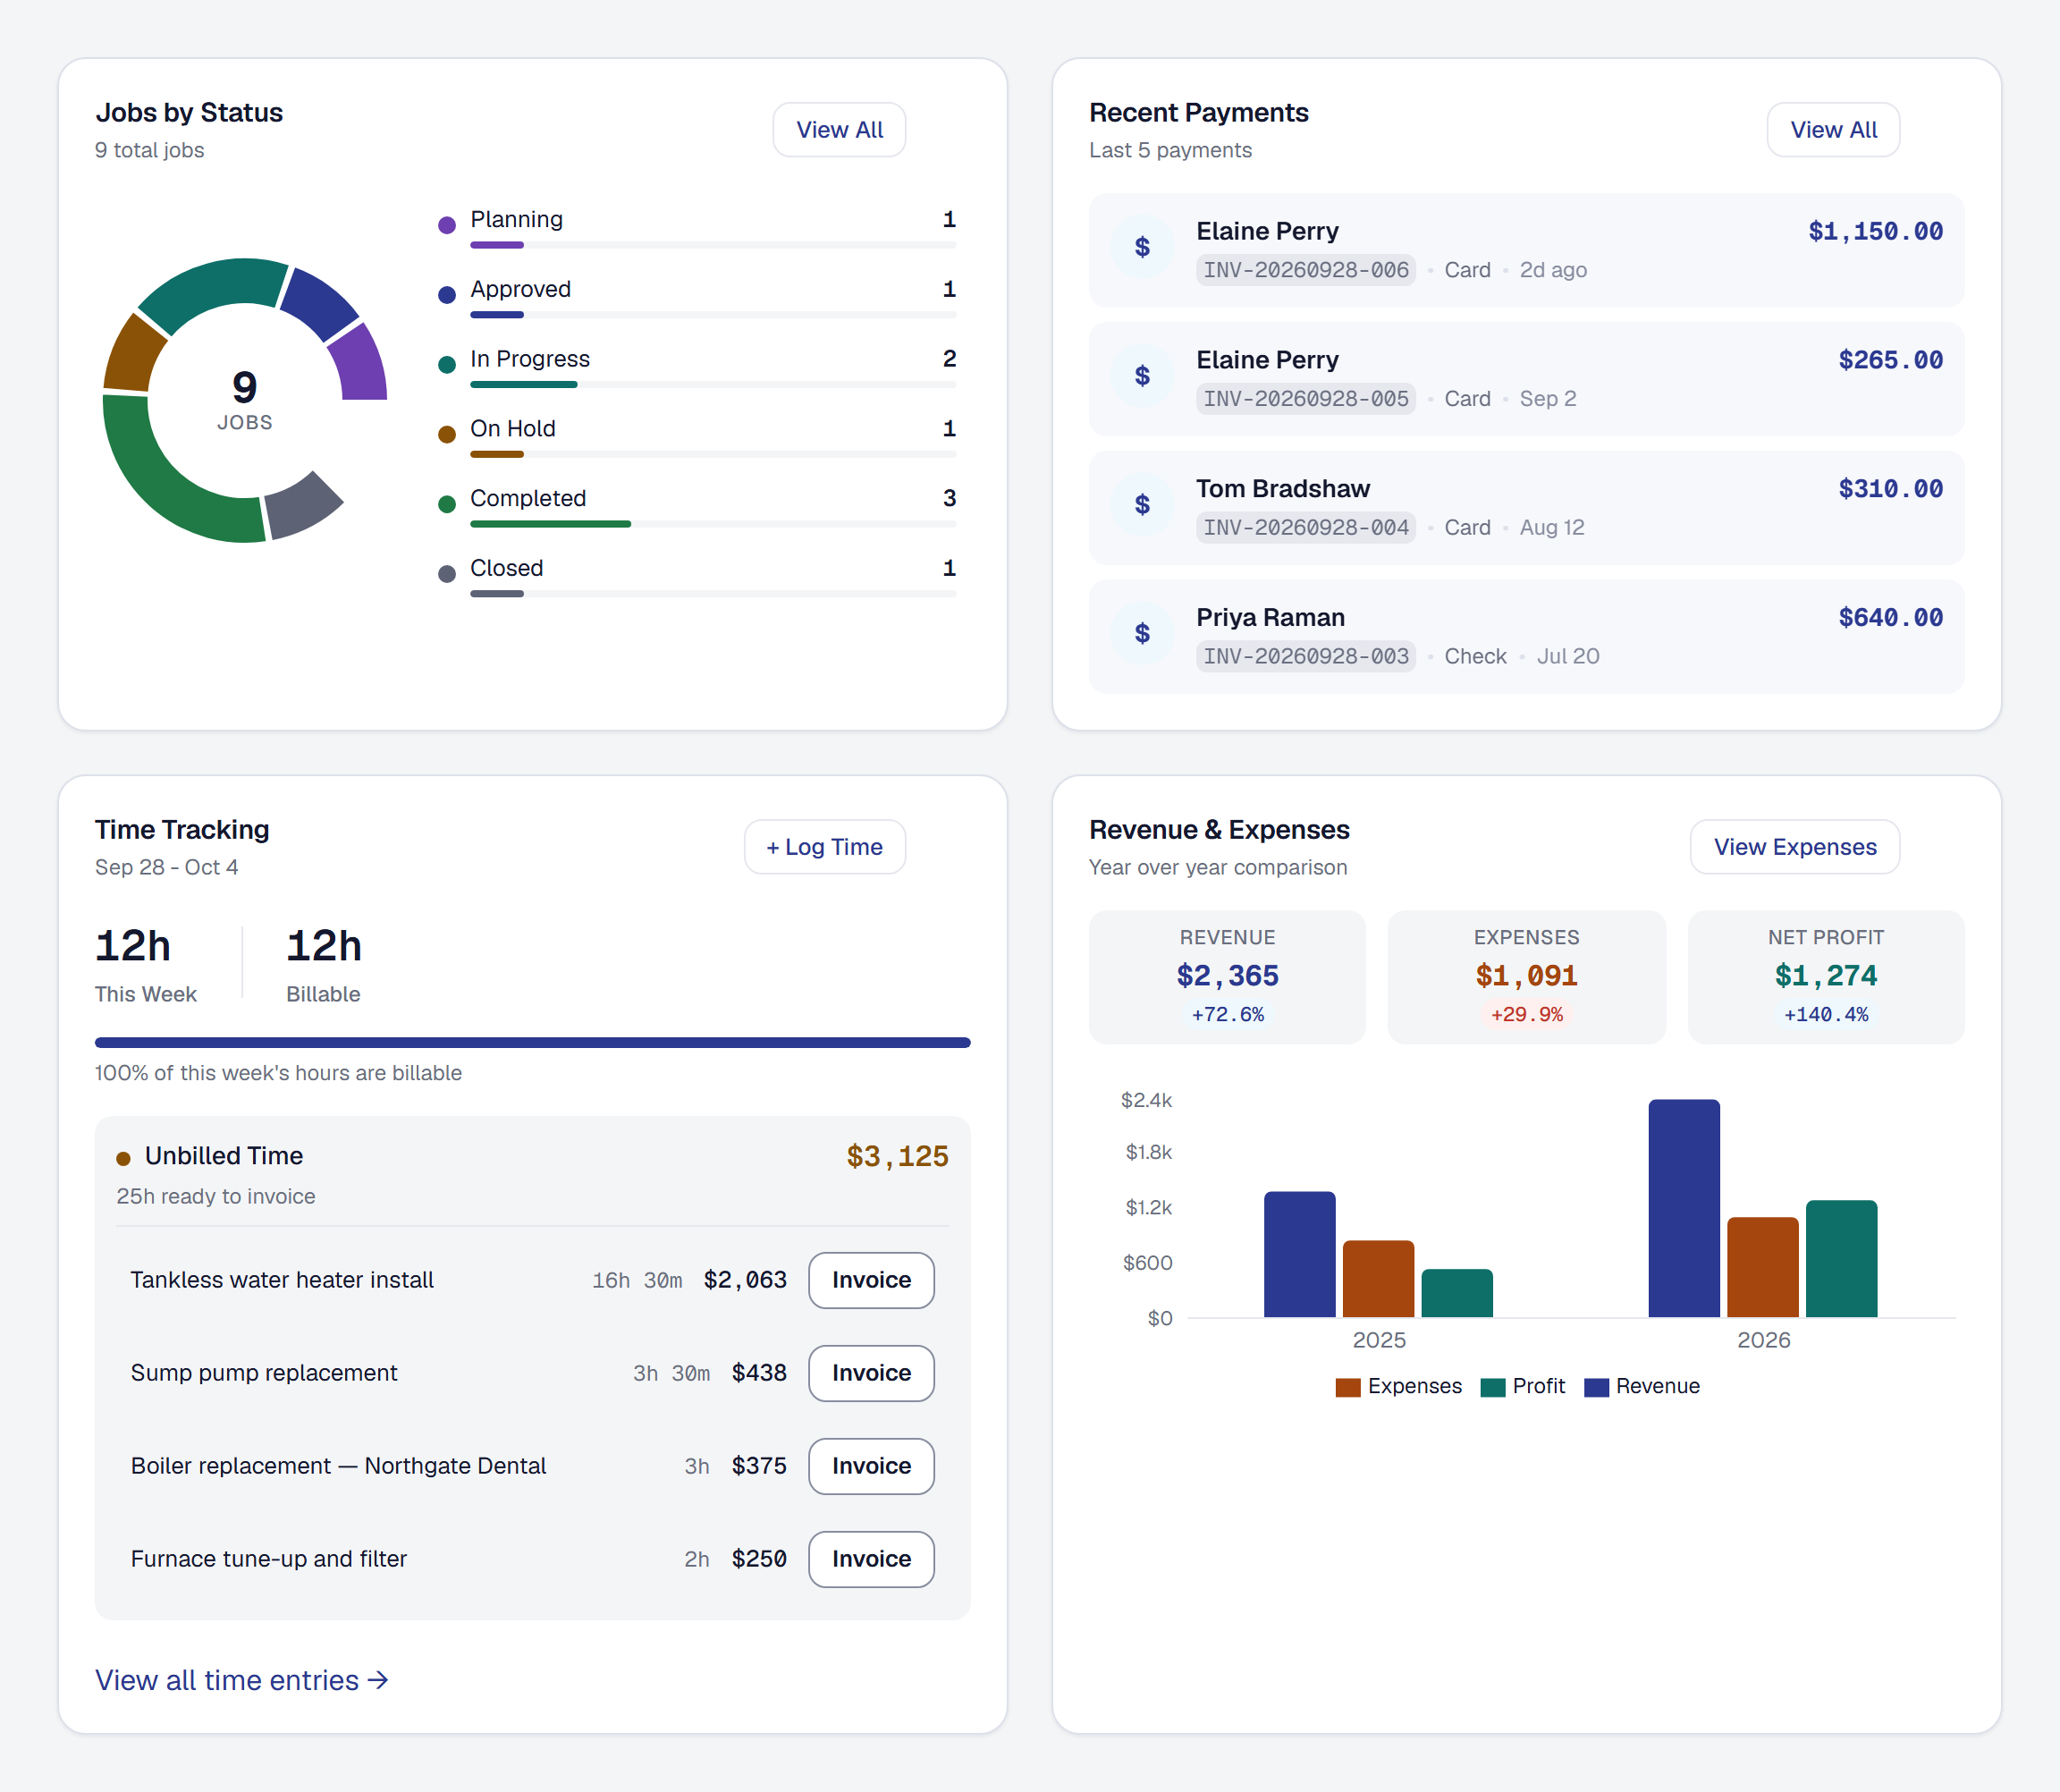Click the 12h This Week figure
This screenshot has height=1792, width=2060.
pos(133,946)
